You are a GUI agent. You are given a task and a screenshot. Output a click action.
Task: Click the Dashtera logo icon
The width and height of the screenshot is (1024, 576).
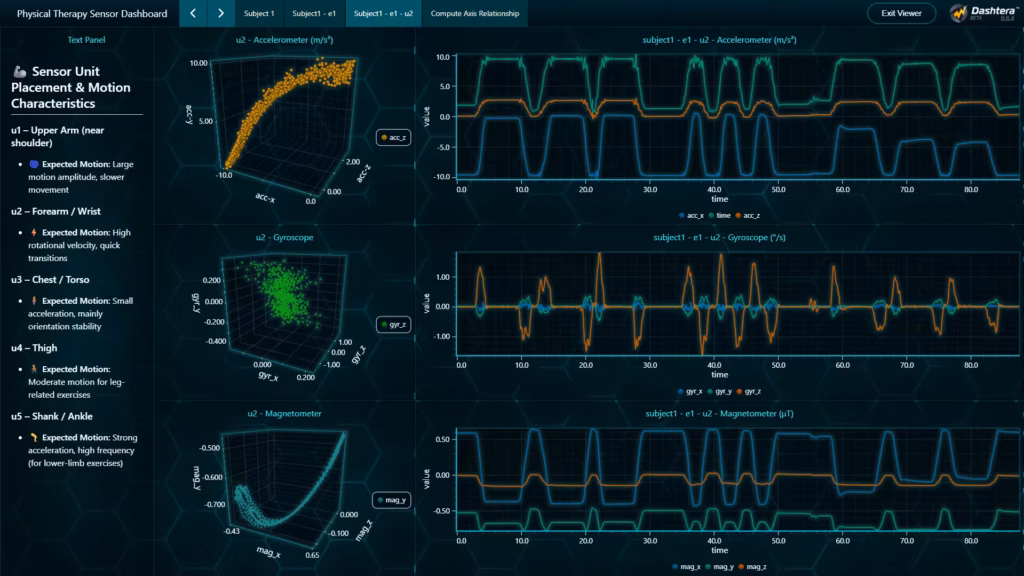(x=961, y=13)
